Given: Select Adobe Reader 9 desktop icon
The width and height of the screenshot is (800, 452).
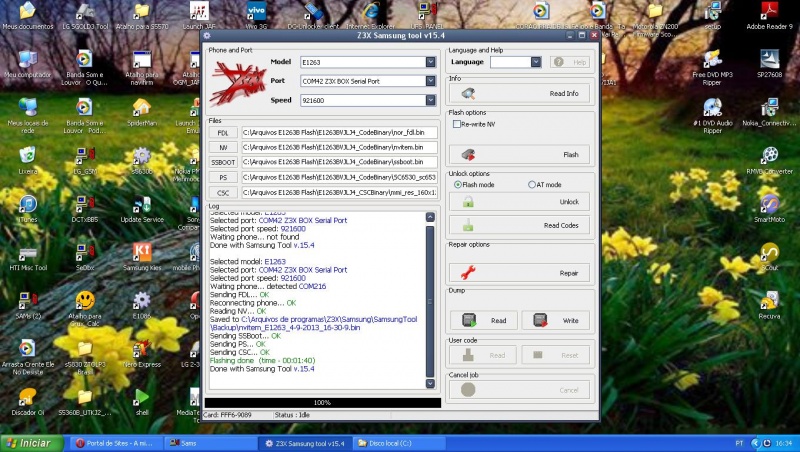Looking at the screenshot, I should [769, 15].
